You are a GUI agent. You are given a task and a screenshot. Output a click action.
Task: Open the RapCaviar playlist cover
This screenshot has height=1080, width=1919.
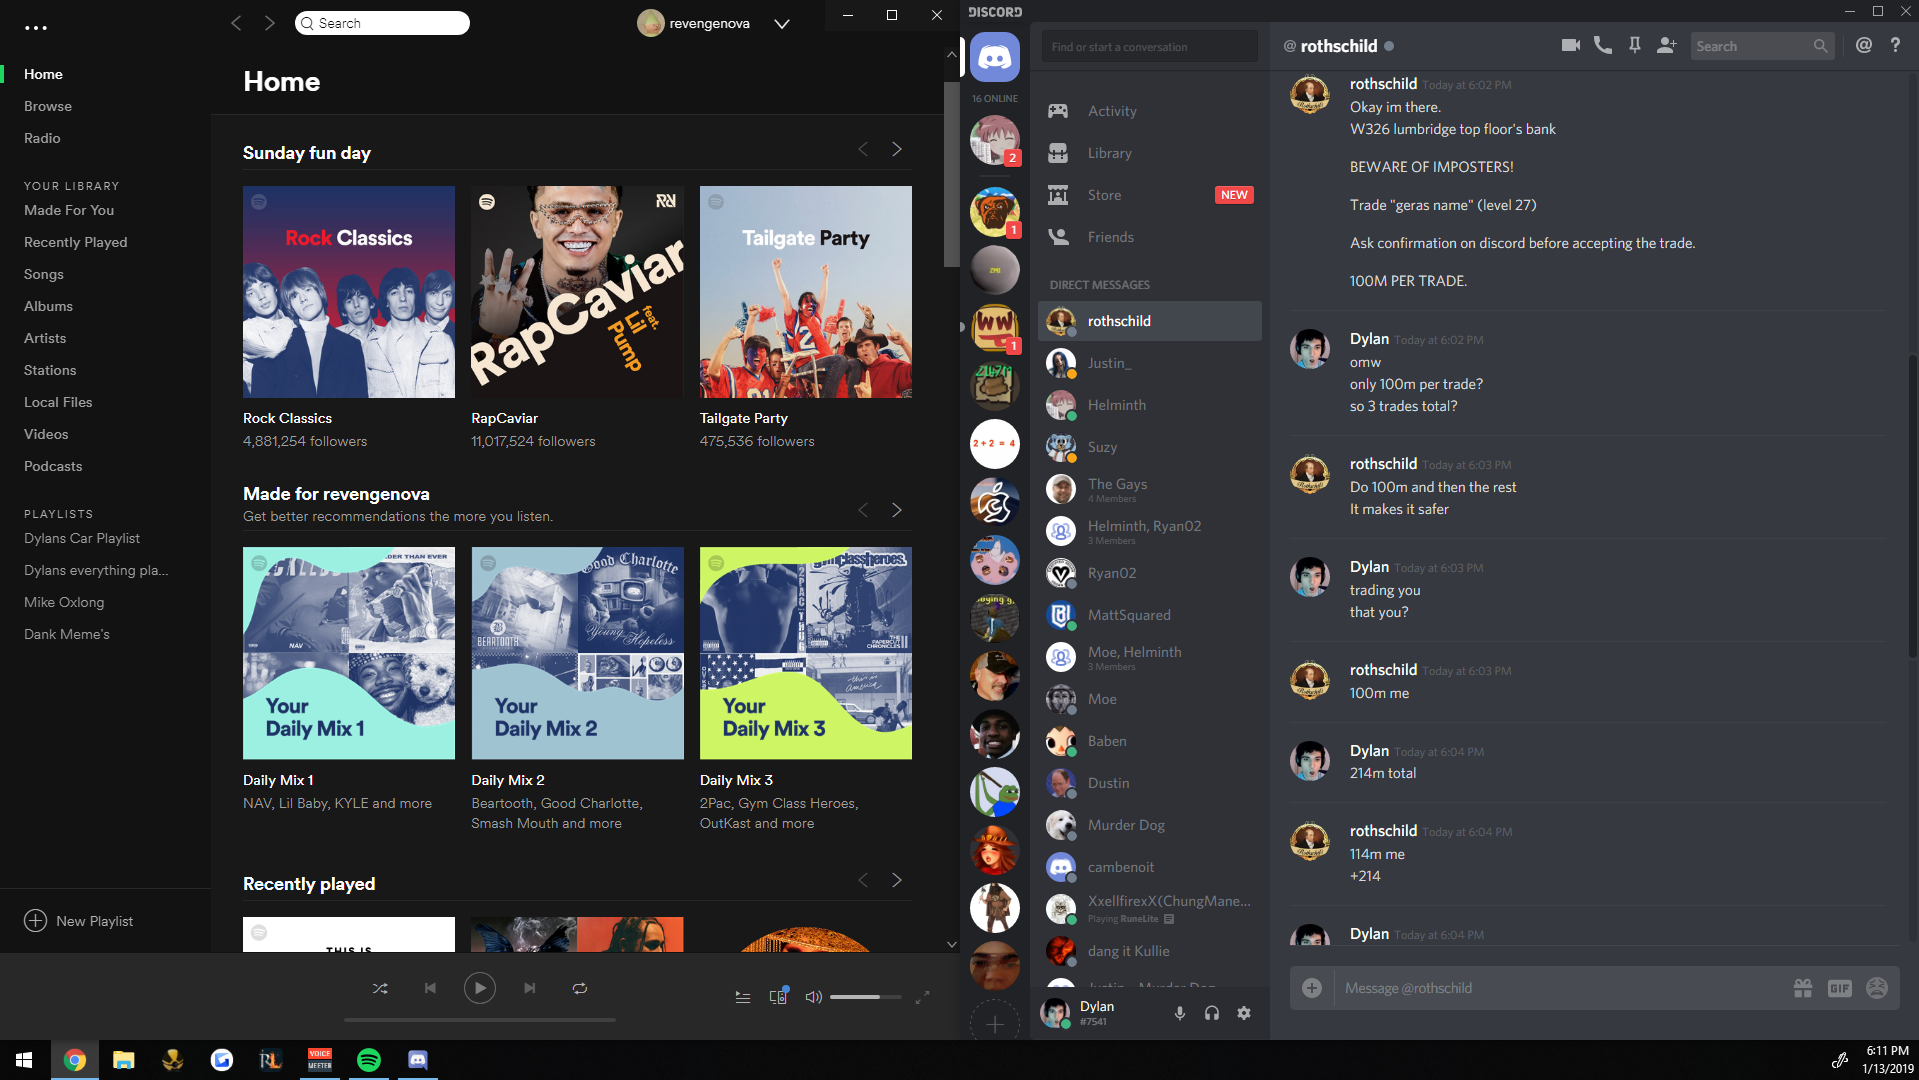tap(577, 292)
